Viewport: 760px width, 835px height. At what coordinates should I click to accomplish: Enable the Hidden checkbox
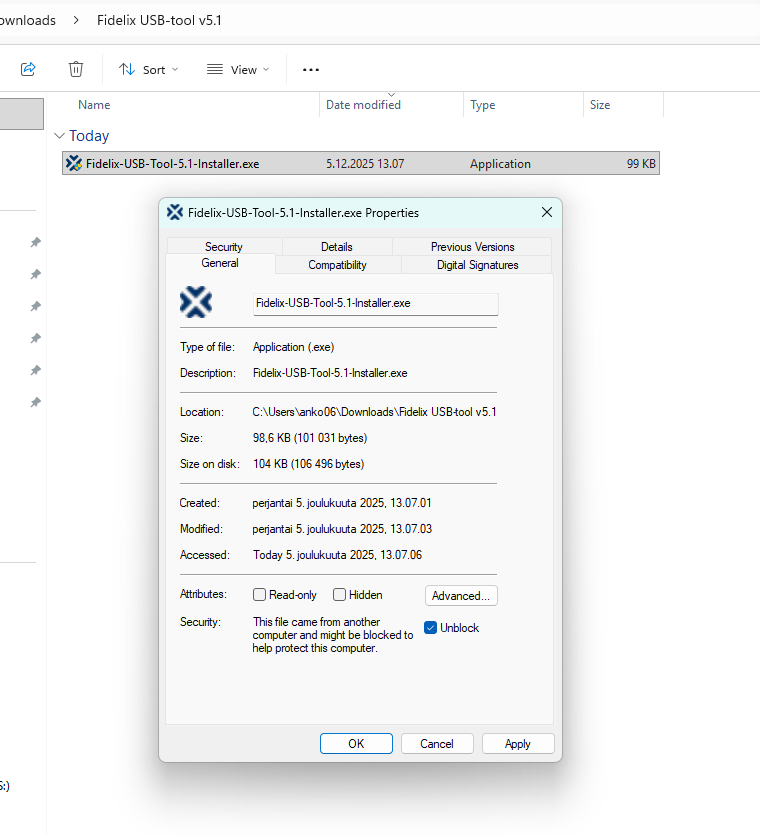click(339, 595)
